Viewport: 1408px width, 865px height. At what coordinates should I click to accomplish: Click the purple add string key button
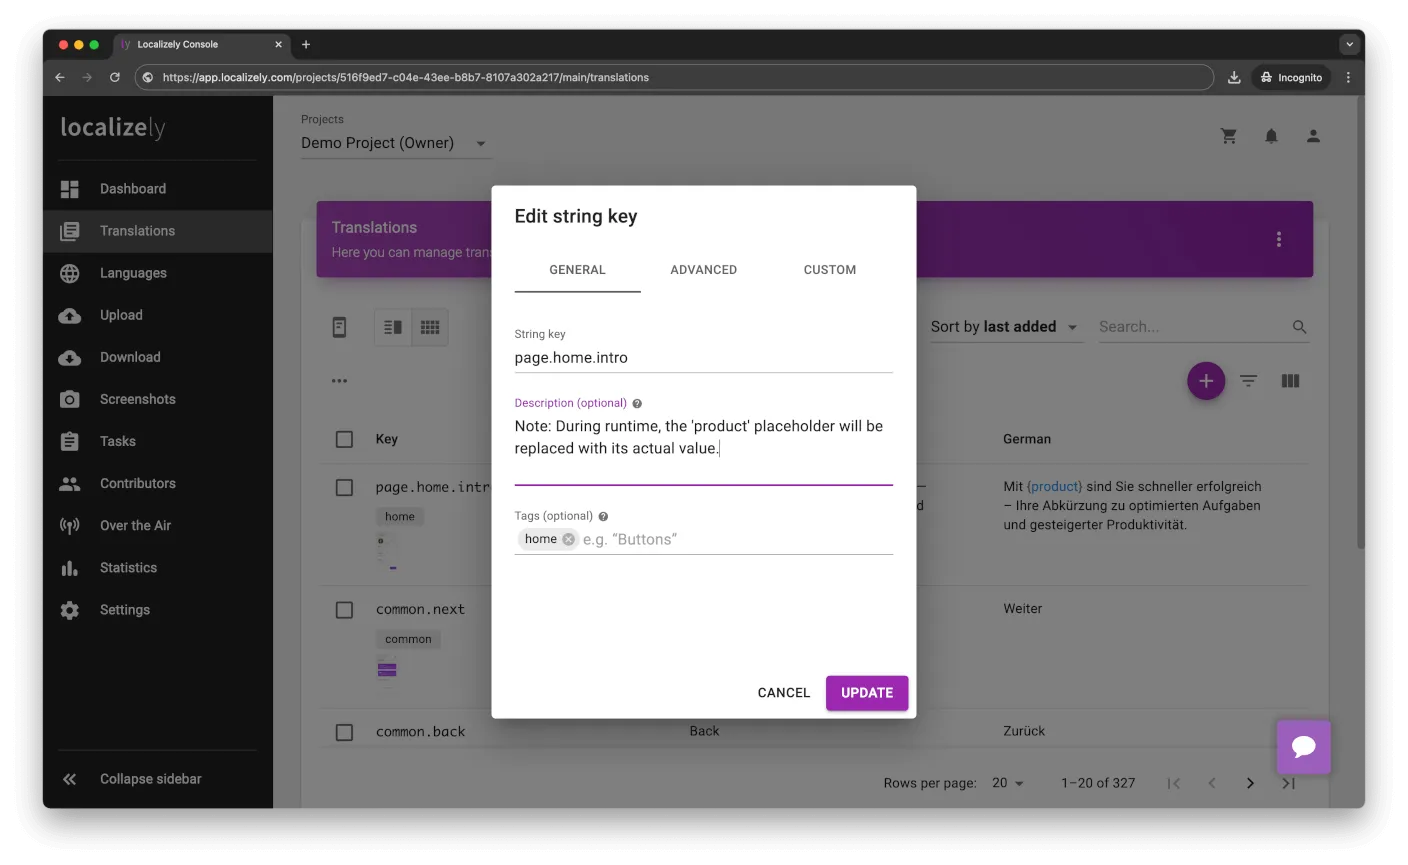click(1205, 381)
